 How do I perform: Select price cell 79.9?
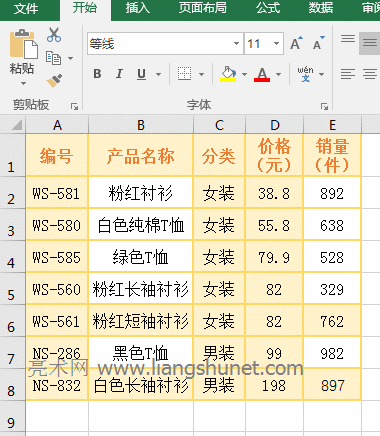pyautogui.click(x=274, y=257)
